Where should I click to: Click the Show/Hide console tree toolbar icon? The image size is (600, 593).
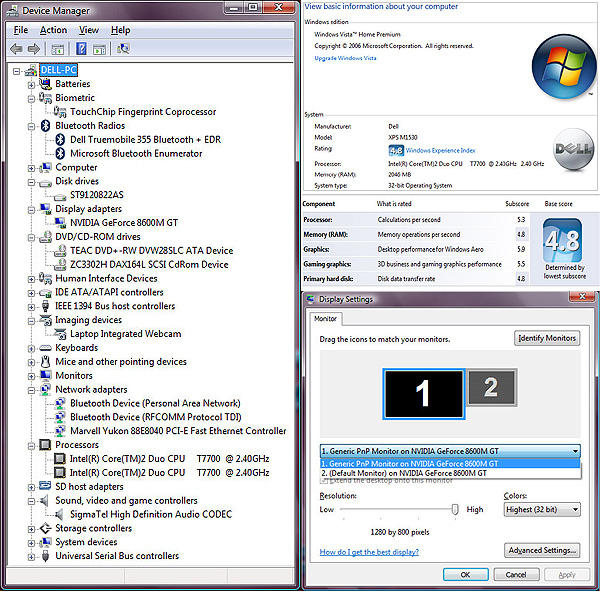[x=58, y=49]
